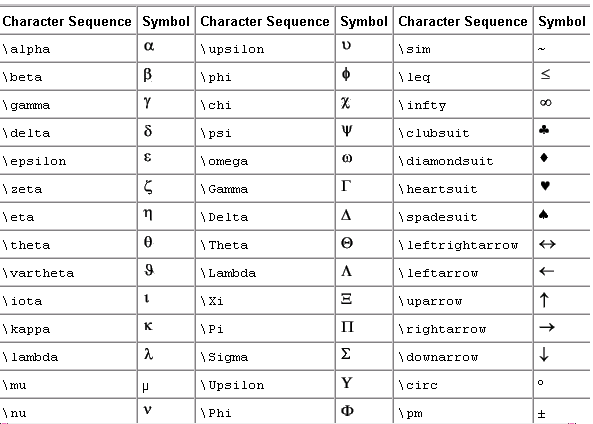Click the less-than-or-equal symbol
Image resolution: width=593 pixels, height=424 pixels.
tap(545, 74)
